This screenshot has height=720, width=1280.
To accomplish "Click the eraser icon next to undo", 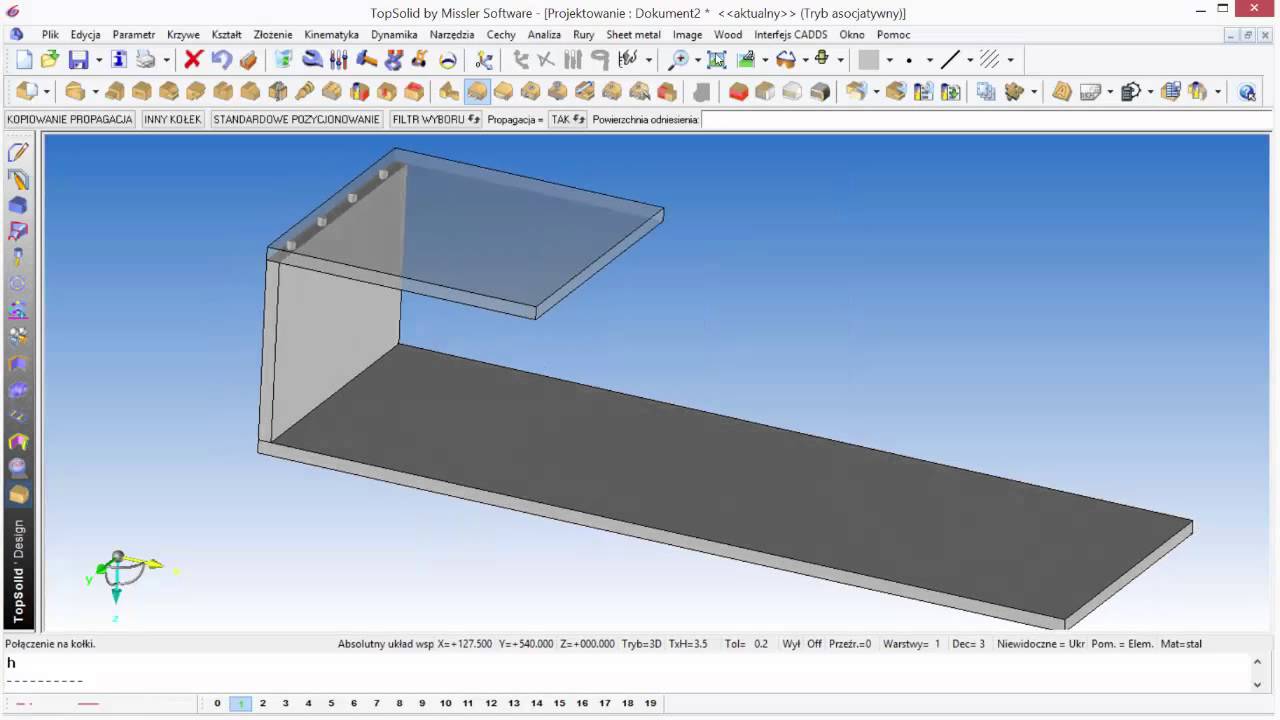I will click(248, 60).
